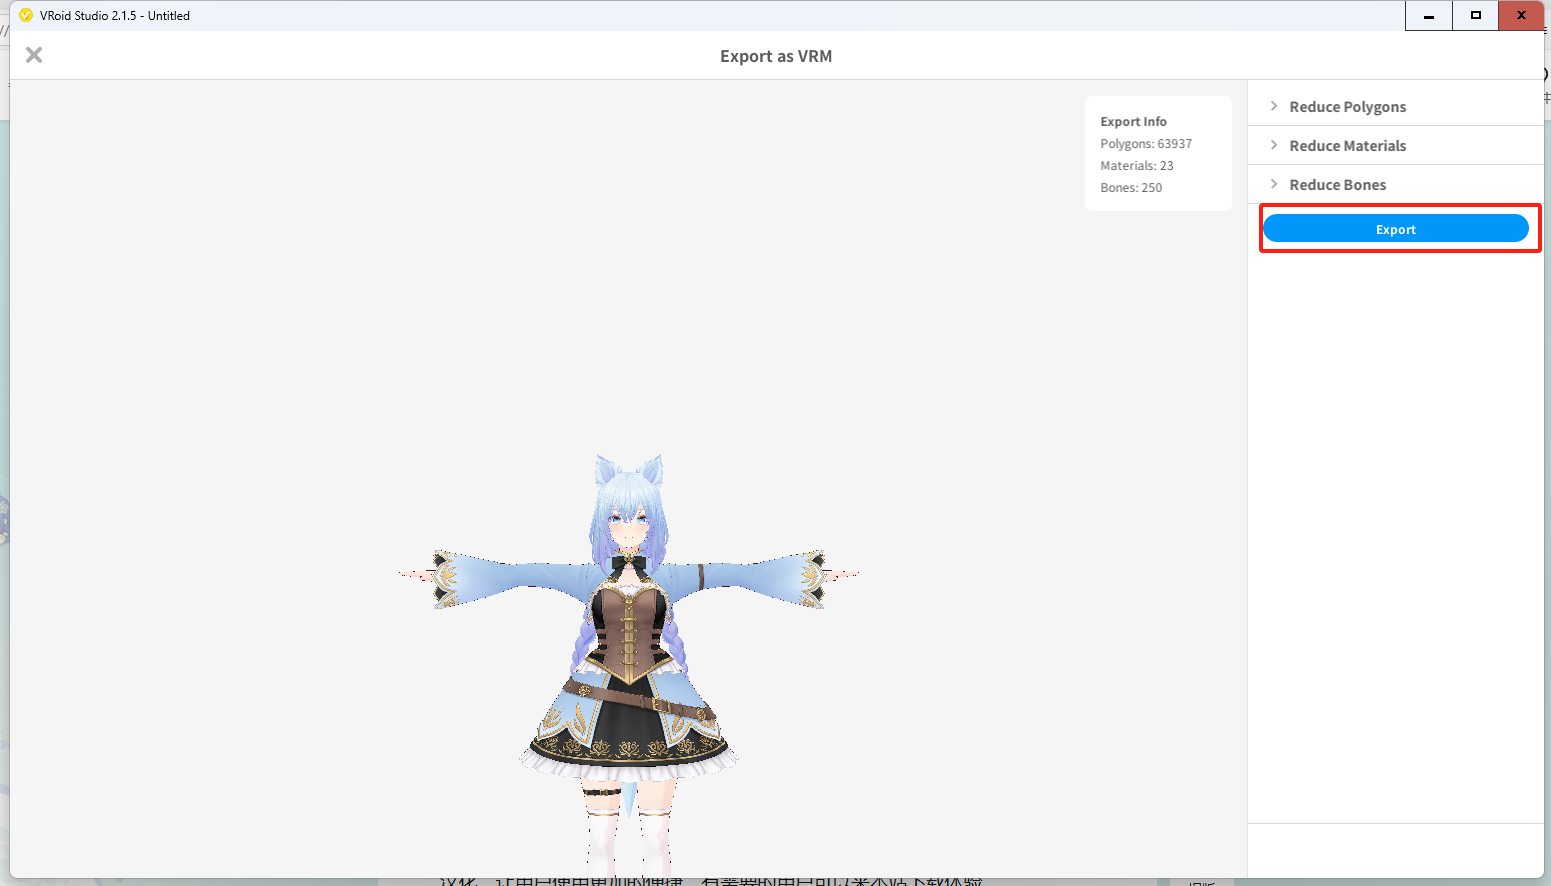Minimize the VRoid Studio window
Image resolution: width=1551 pixels, height=886 pixels.
(1428, 16)
